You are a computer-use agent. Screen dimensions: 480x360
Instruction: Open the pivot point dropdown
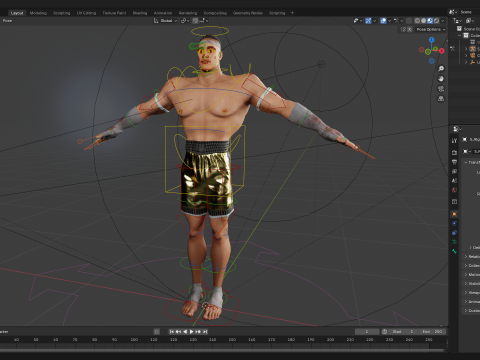pyautogui.click(x=185, y=21)
